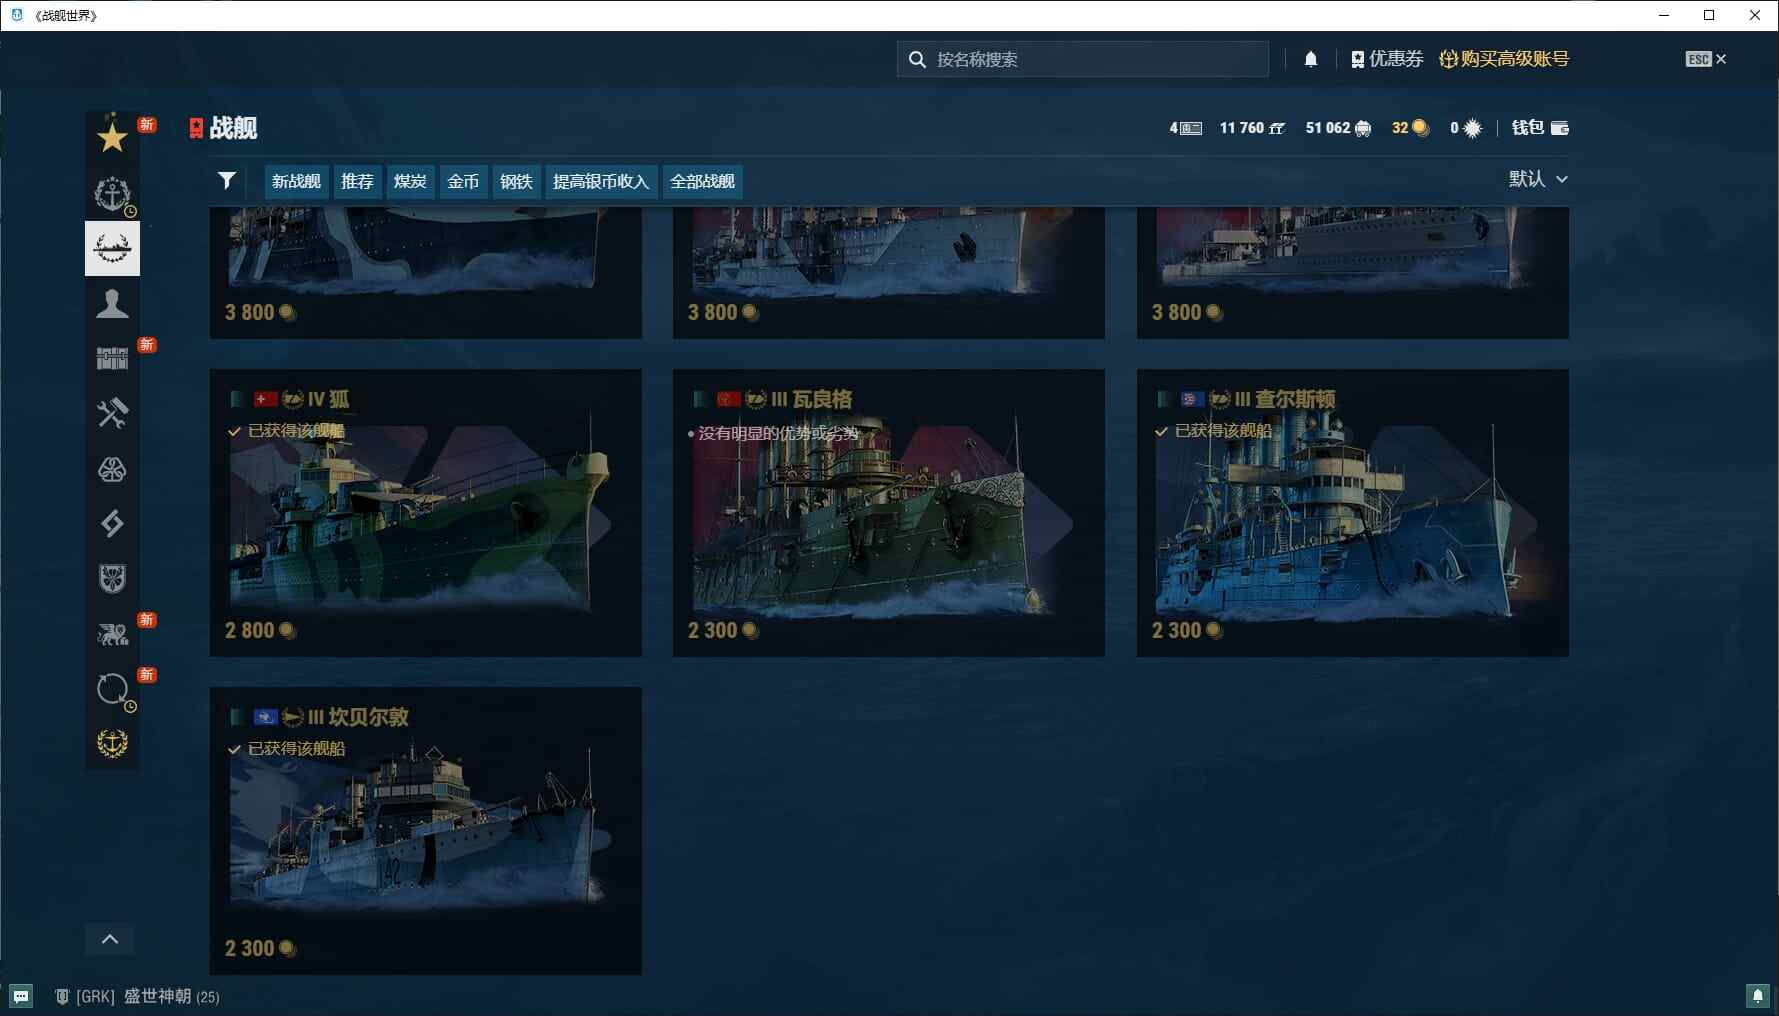The width and height of the screenshot is (1779, 1016).
Task: Open the IV 狐 ship card
Action: (x=426, y=513)
